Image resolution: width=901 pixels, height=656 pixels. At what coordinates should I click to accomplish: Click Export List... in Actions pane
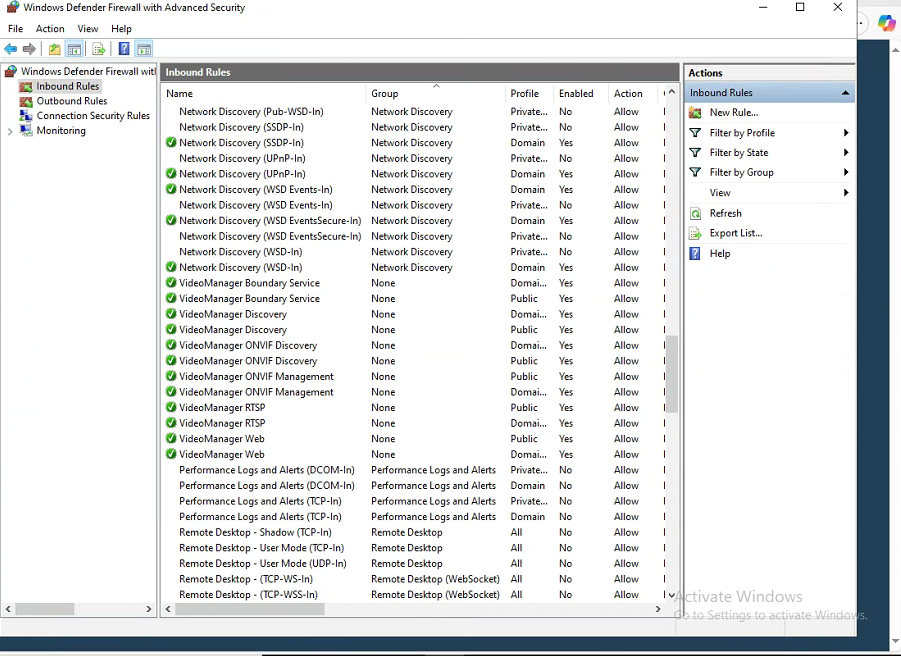coord(736,233)
